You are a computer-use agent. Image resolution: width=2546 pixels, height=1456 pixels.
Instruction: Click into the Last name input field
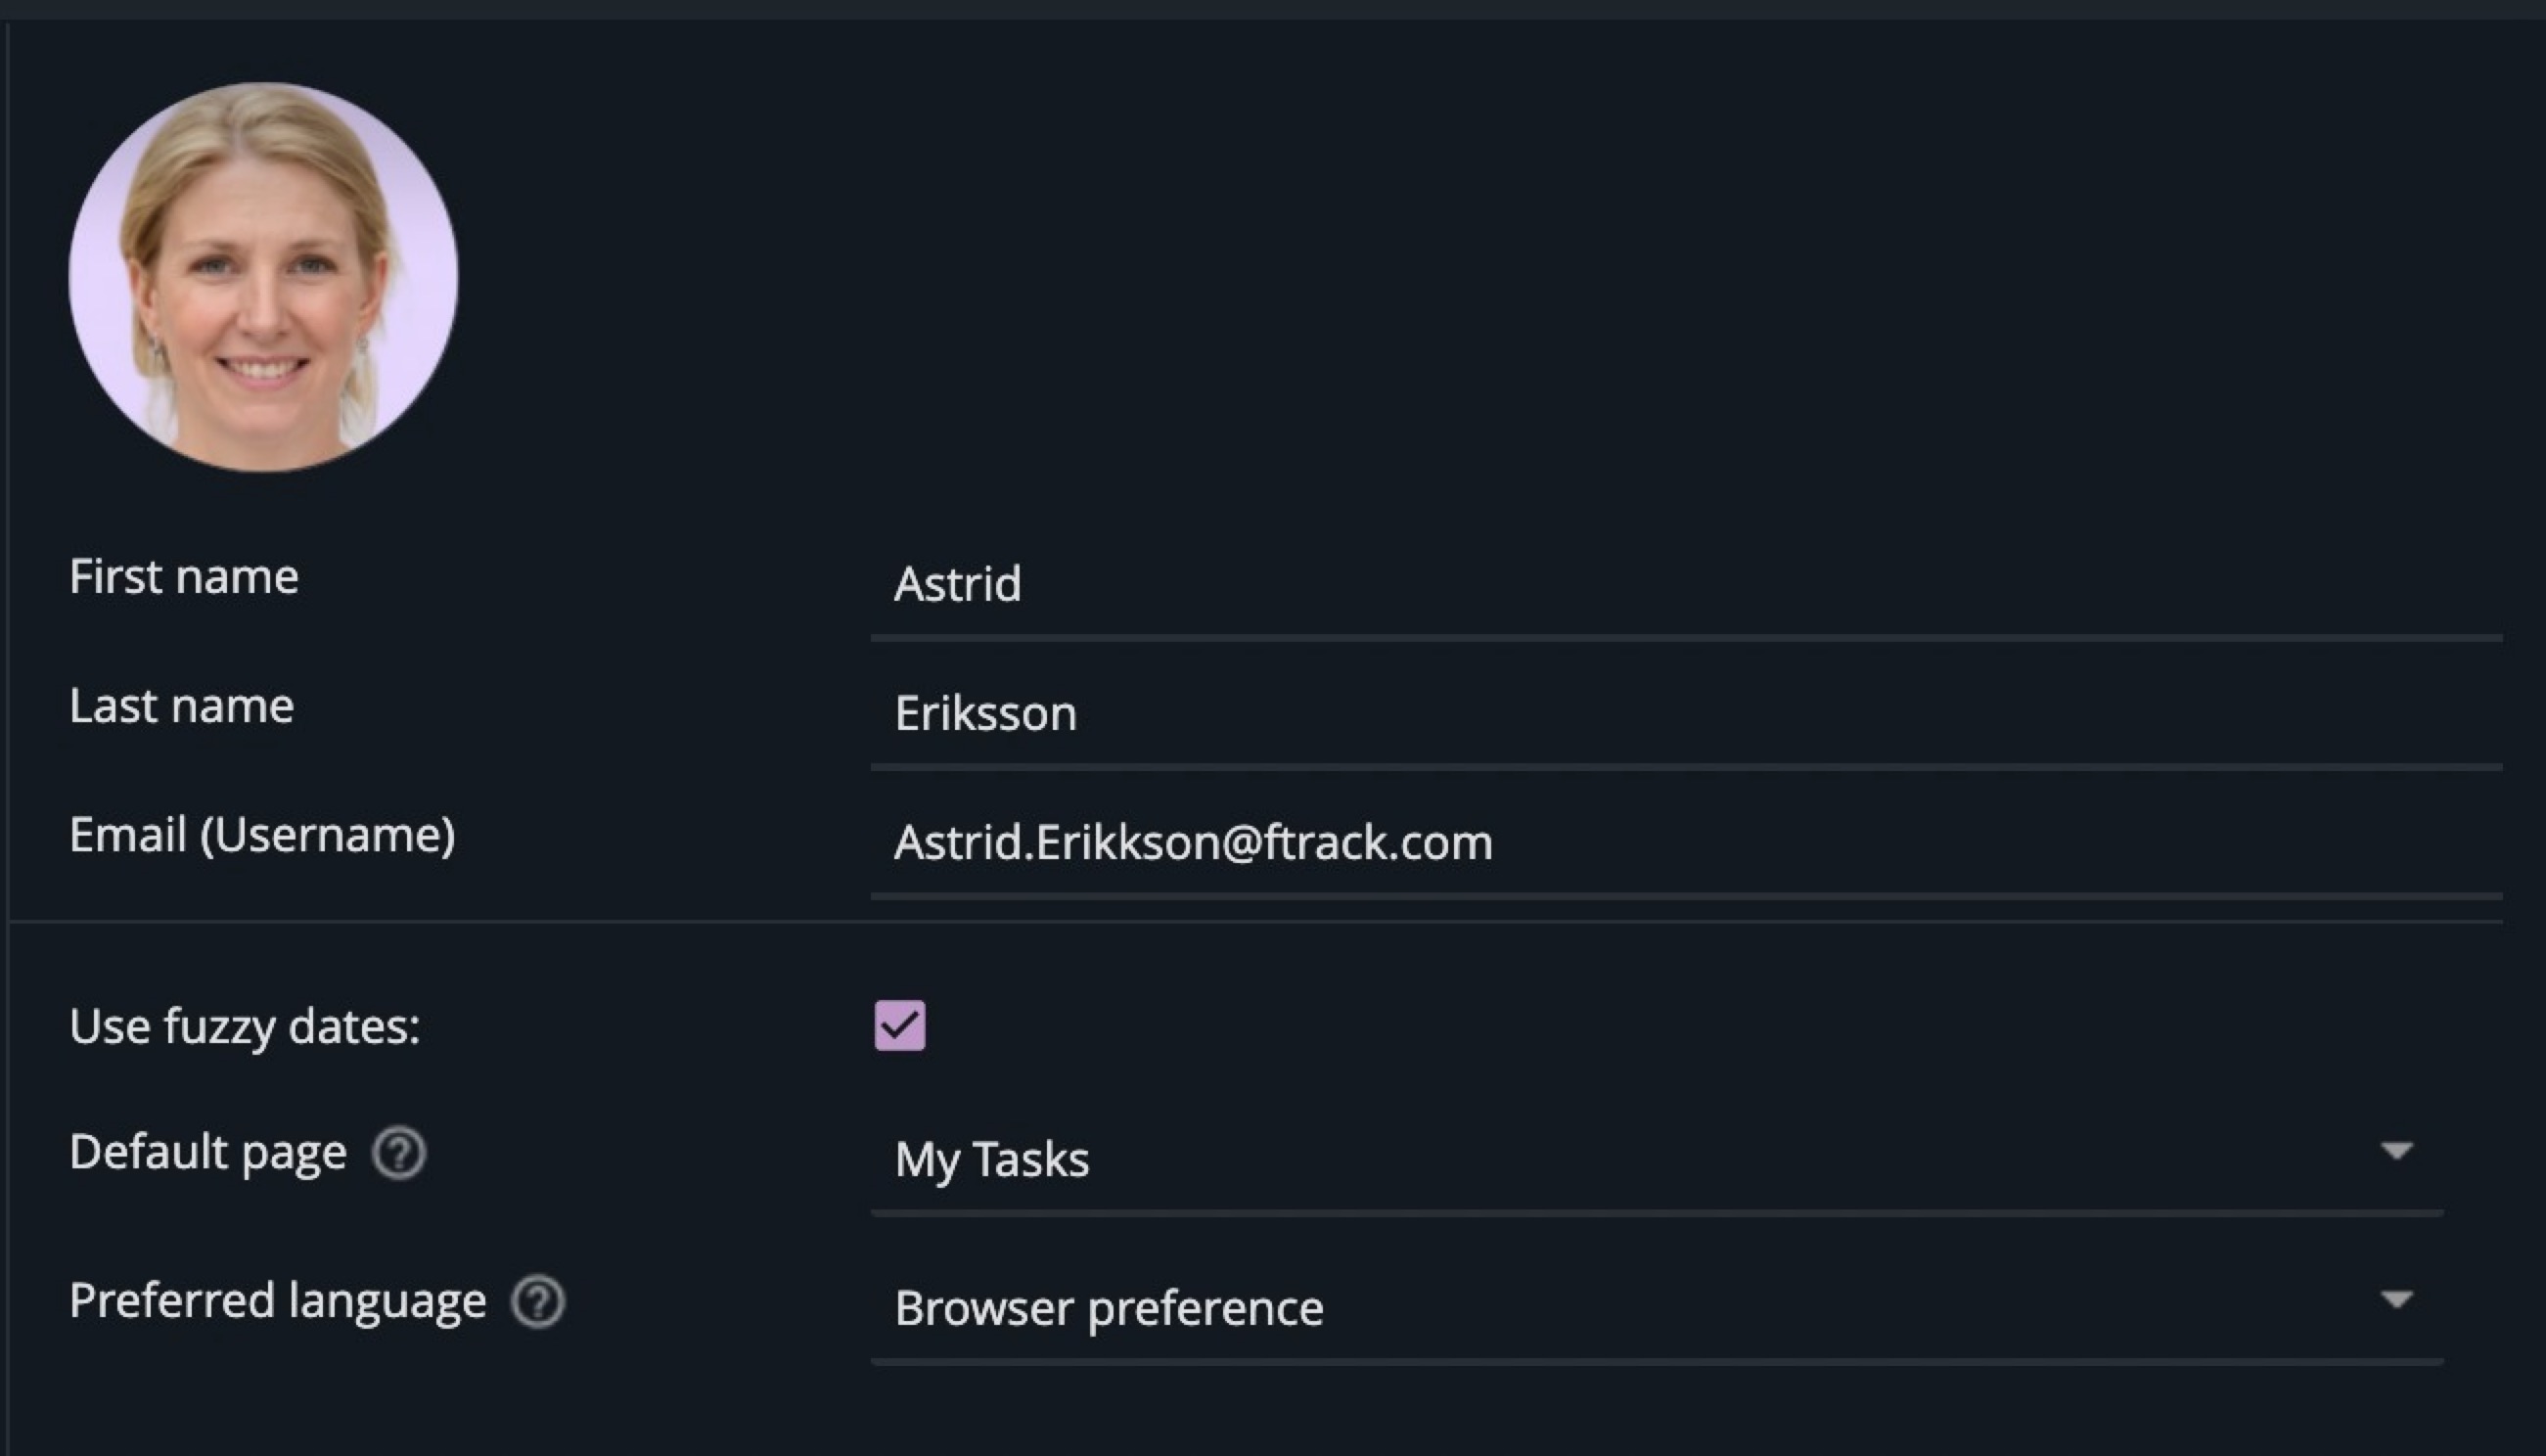coord(1700,714)
